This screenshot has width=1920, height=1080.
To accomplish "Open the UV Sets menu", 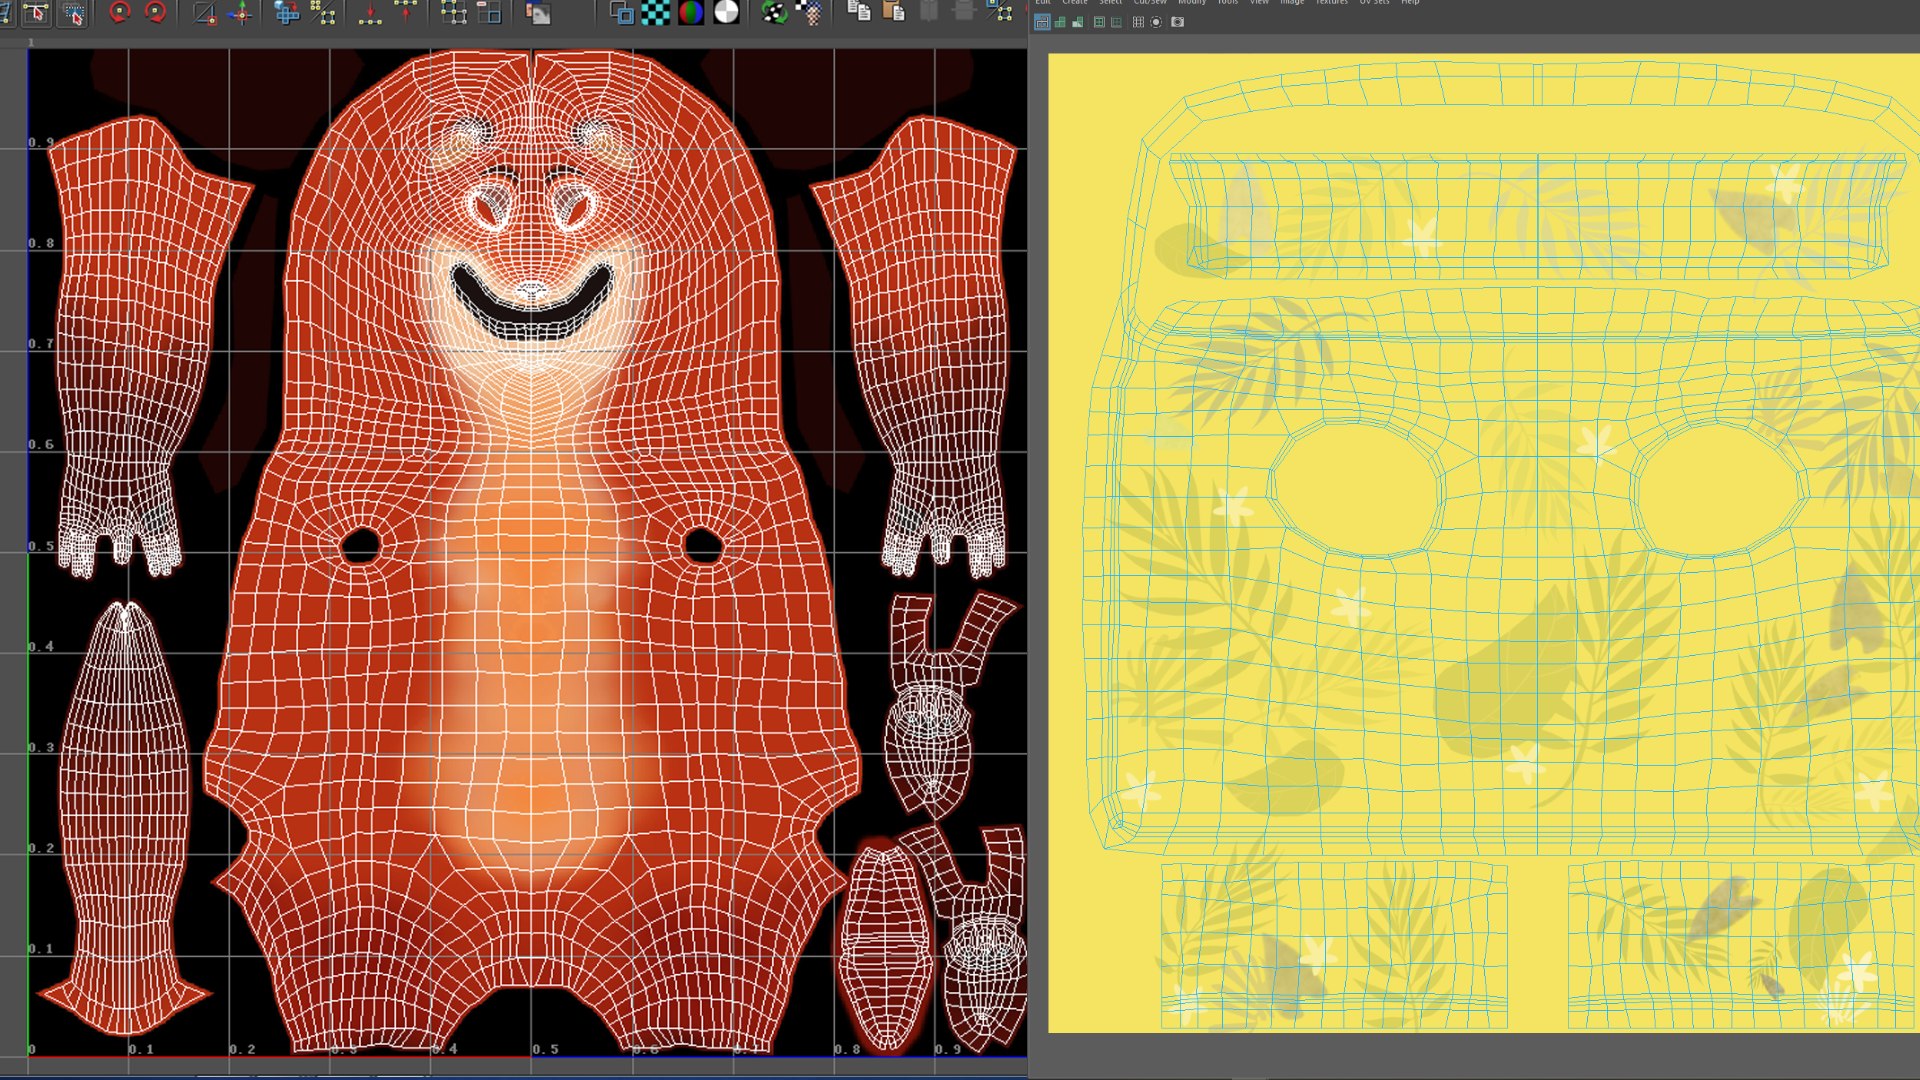I will pyautogui.click(x=1374, y=3).
